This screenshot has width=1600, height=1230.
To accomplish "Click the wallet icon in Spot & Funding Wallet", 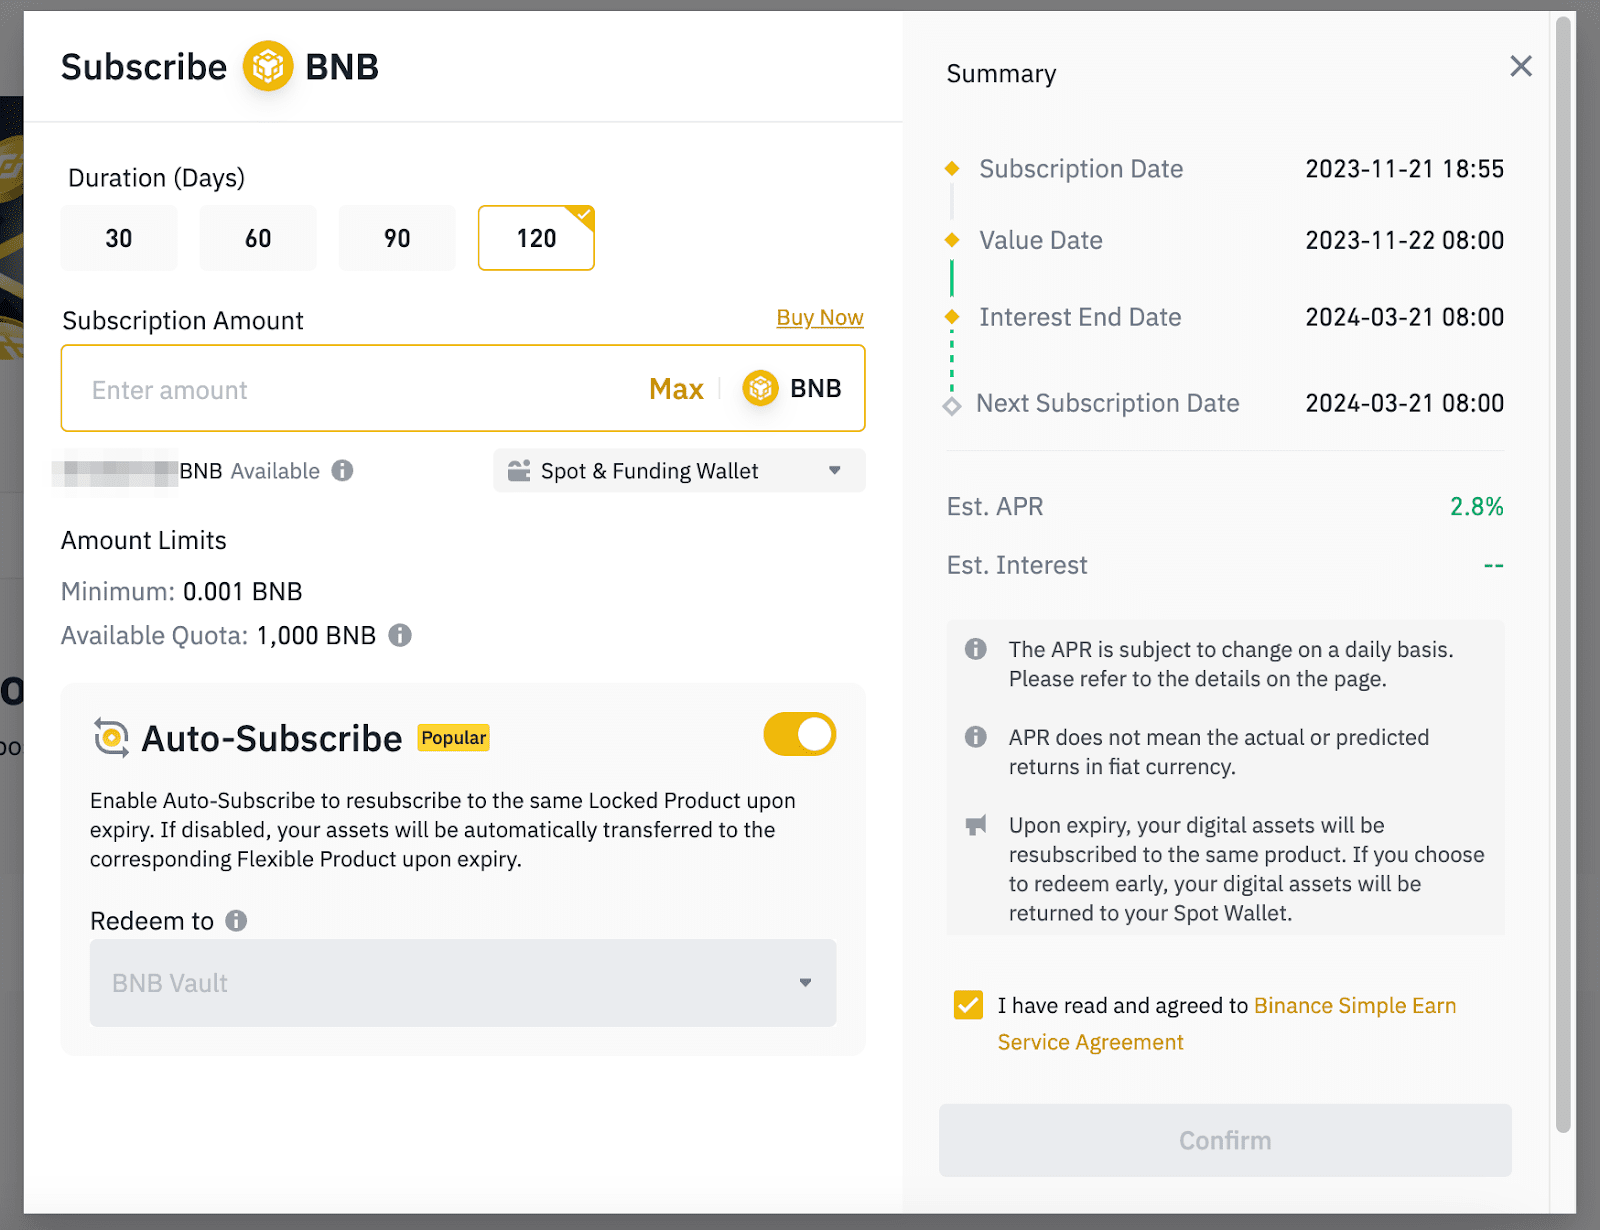I will [x=518, y=471].
